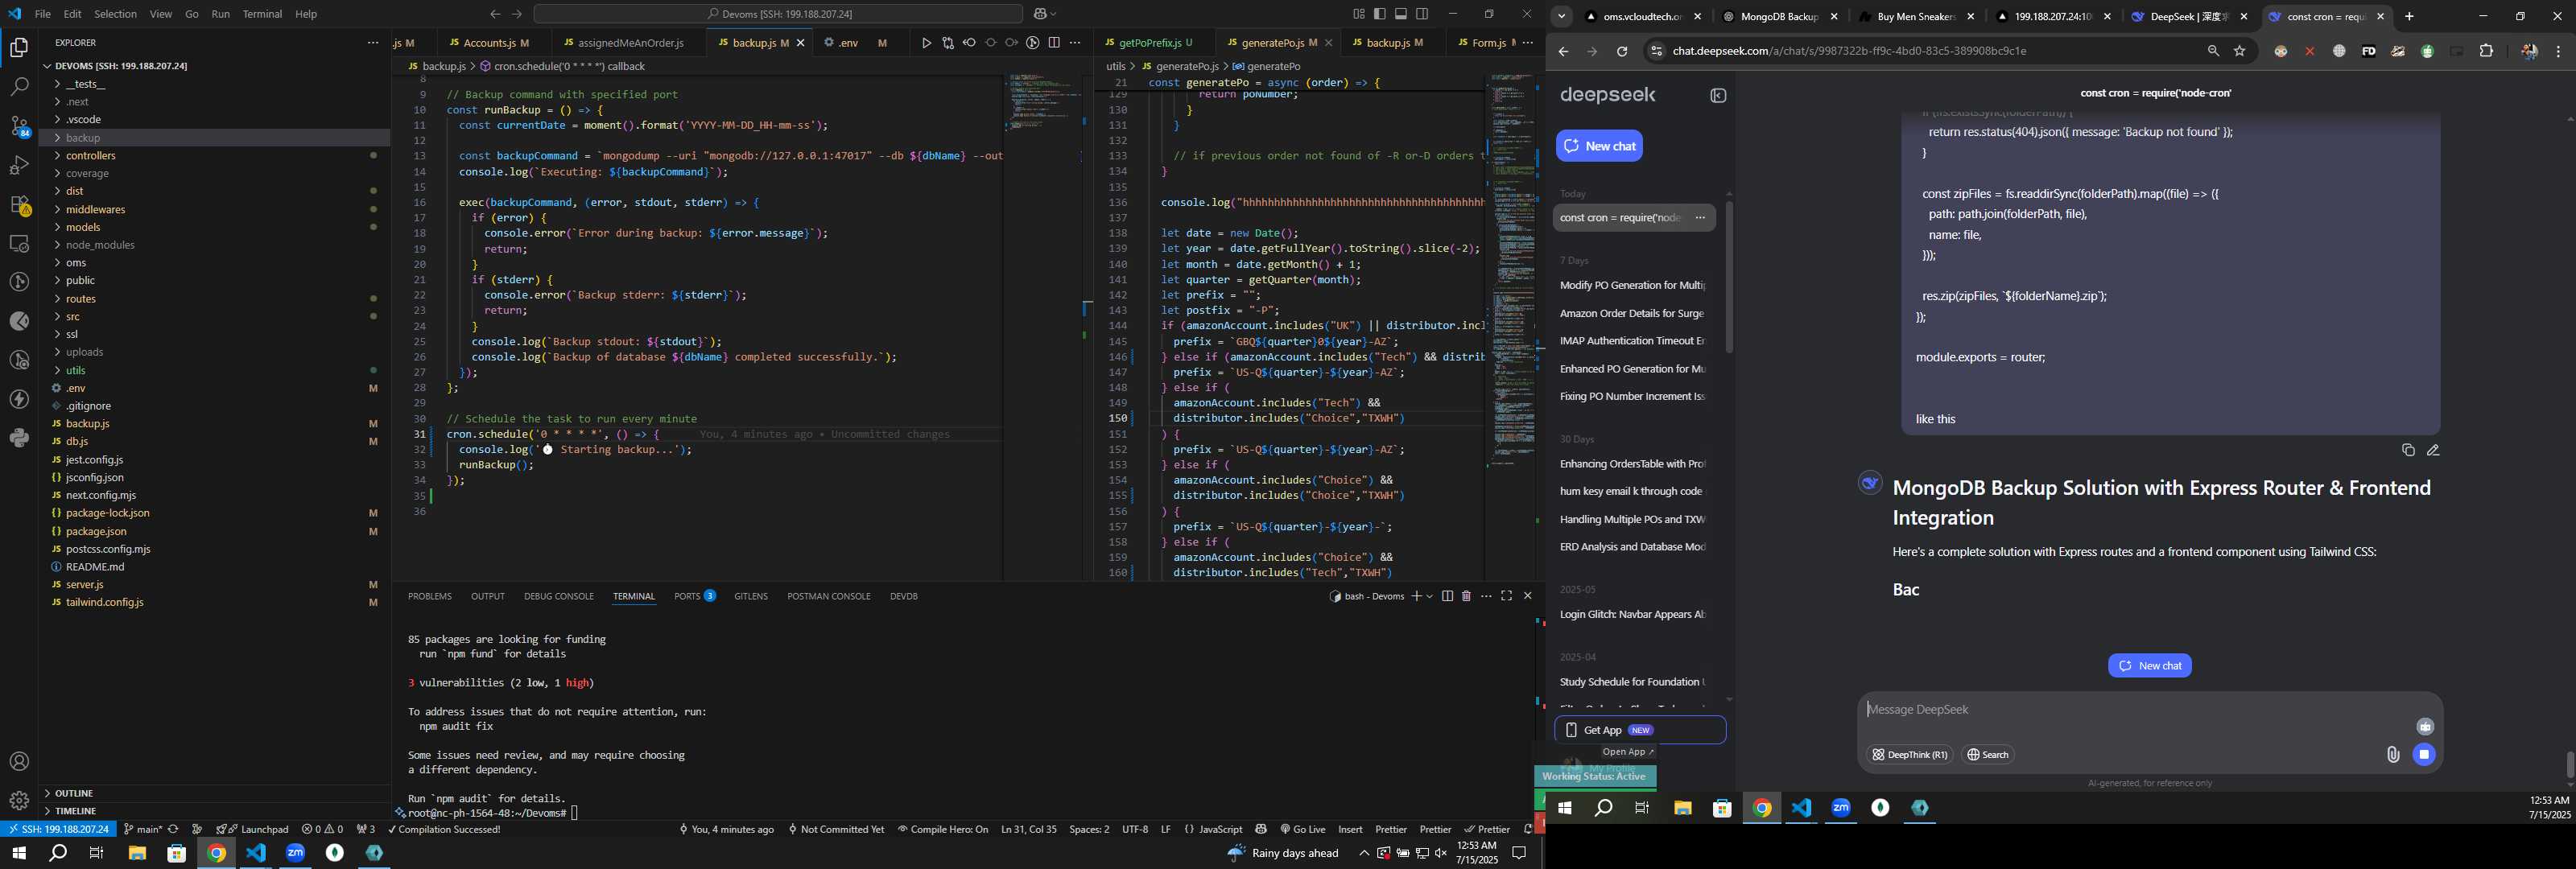This screenshot has width=2576, height=869.
Task: Open Chrome extensions puzzle icon
Action: 2486,51
